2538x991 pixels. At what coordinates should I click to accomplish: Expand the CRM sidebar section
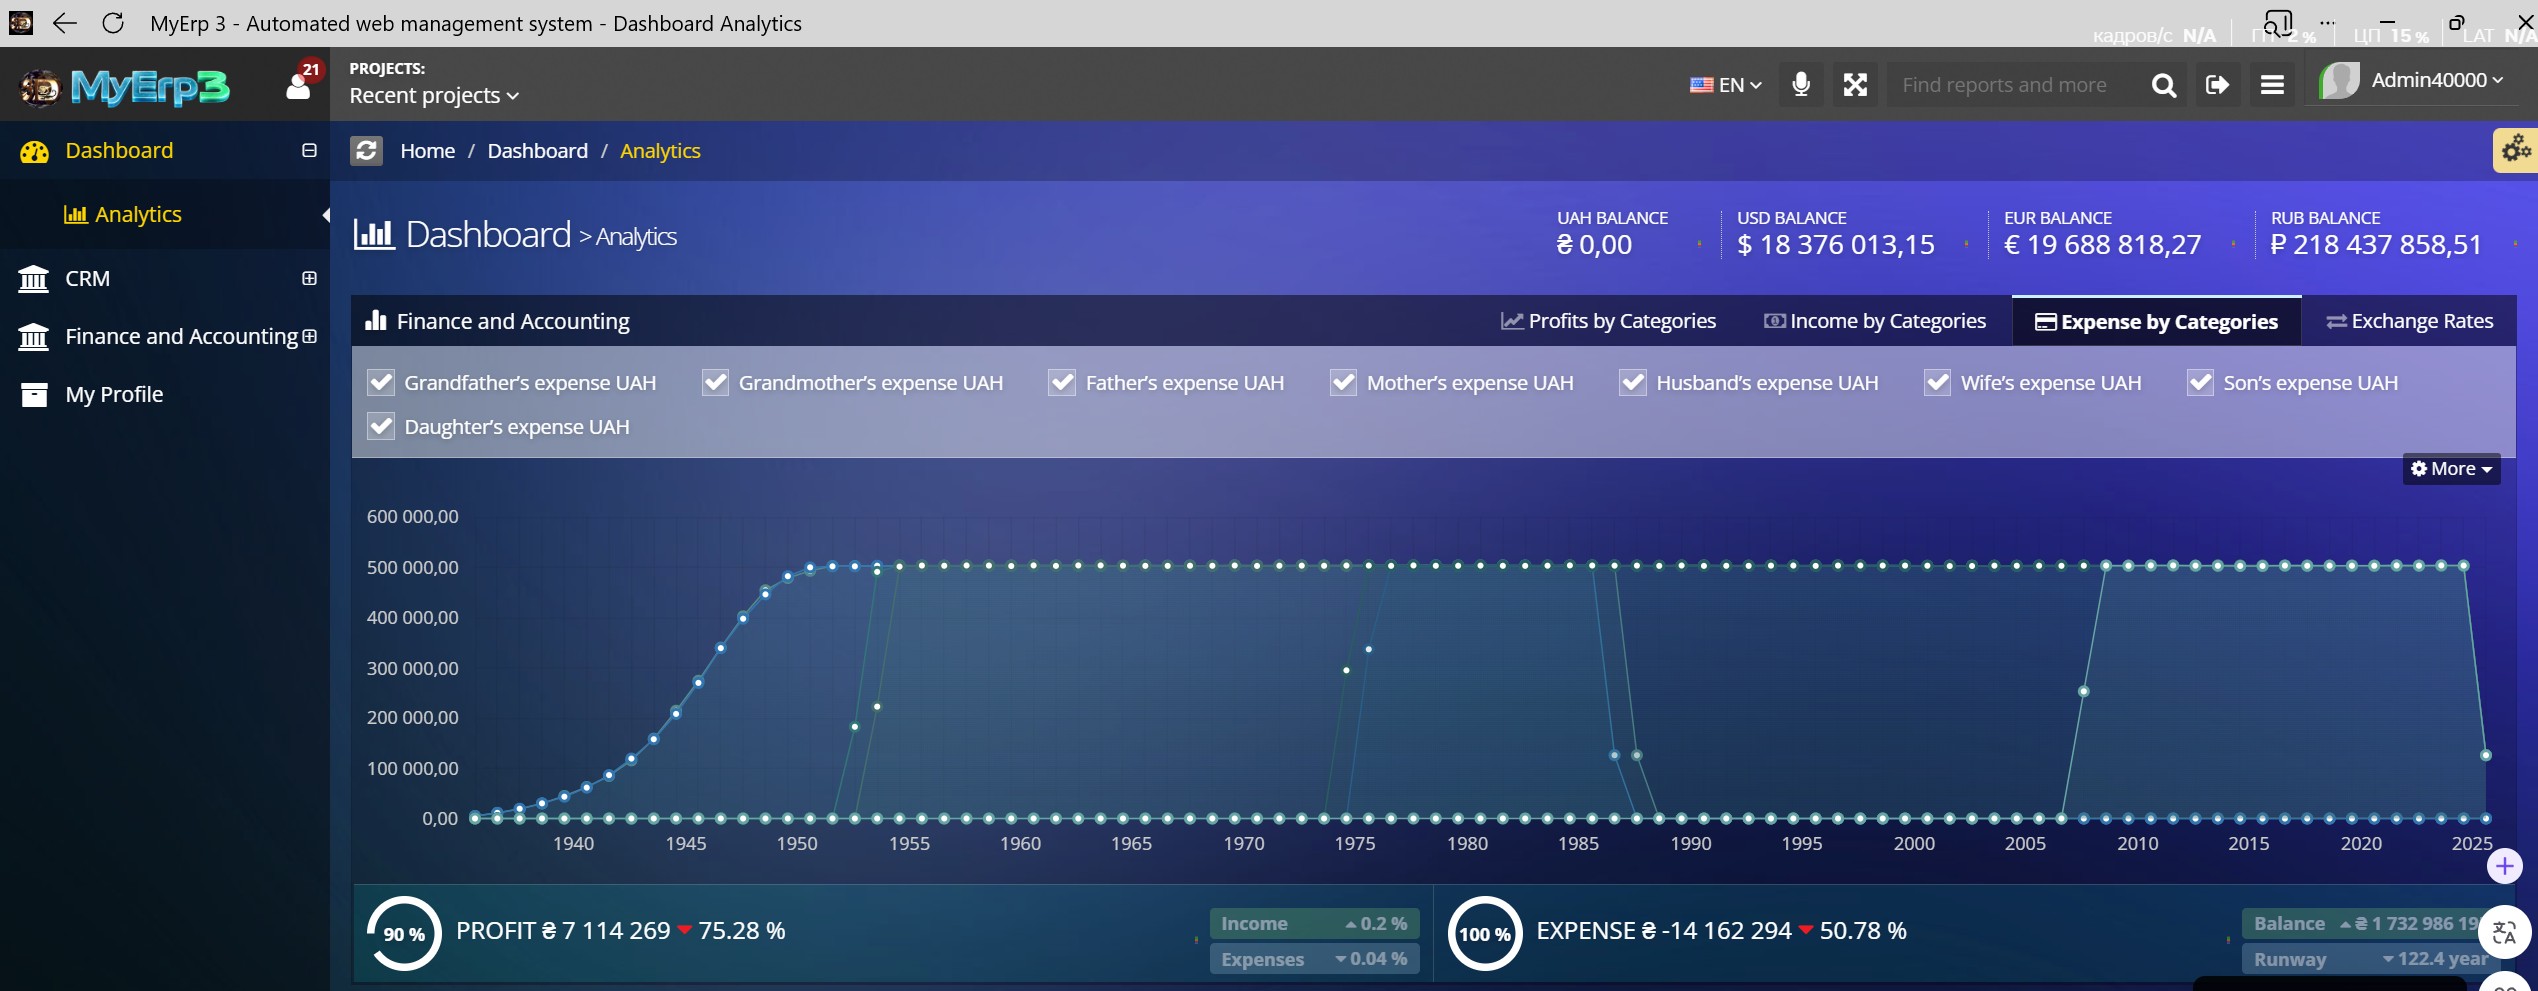309,279
